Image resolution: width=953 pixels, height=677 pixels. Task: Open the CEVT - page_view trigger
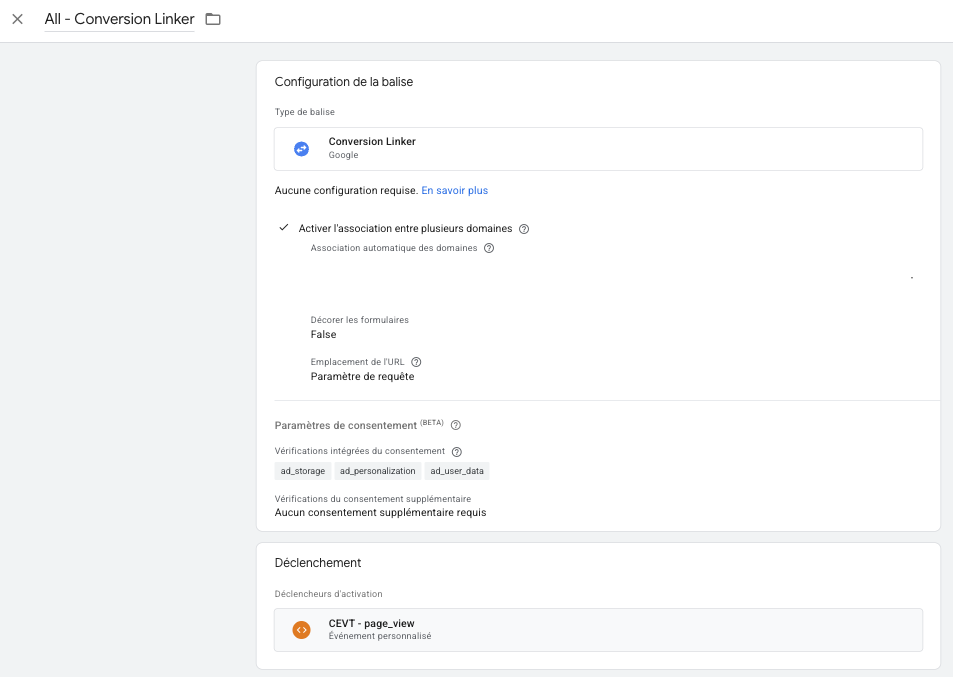[598, 630]
